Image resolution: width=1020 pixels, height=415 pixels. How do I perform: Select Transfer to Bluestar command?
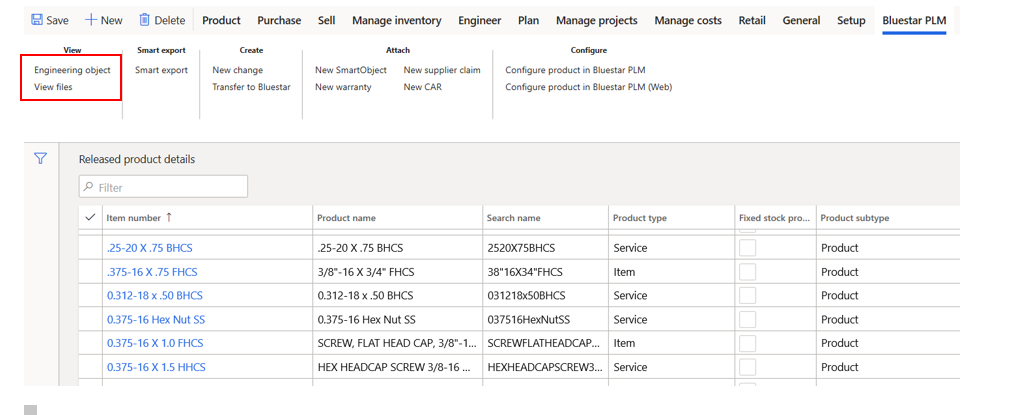pyautogui.click(x=251, y=87)
